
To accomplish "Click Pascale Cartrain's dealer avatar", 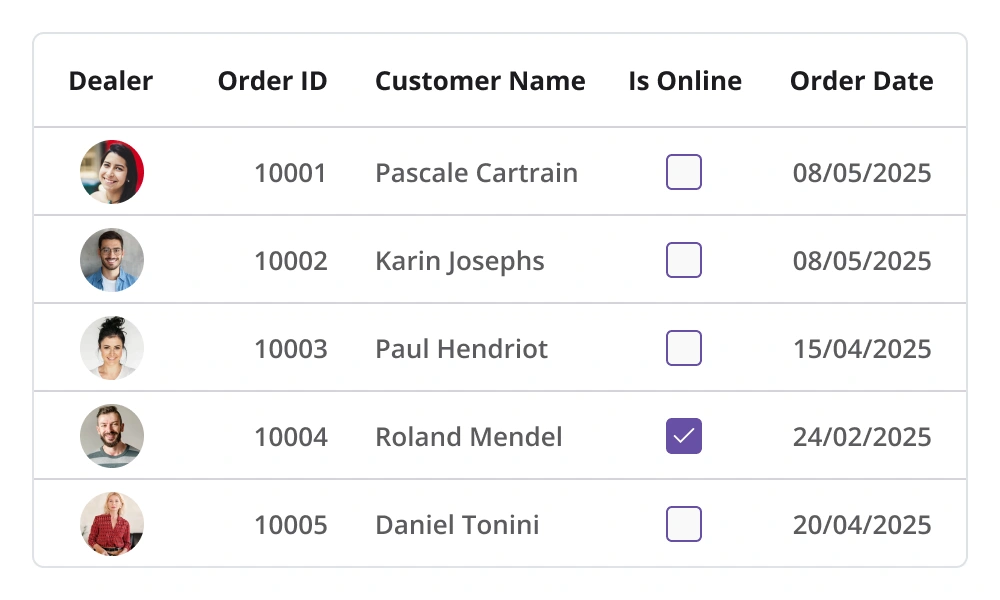I will 112,172.
